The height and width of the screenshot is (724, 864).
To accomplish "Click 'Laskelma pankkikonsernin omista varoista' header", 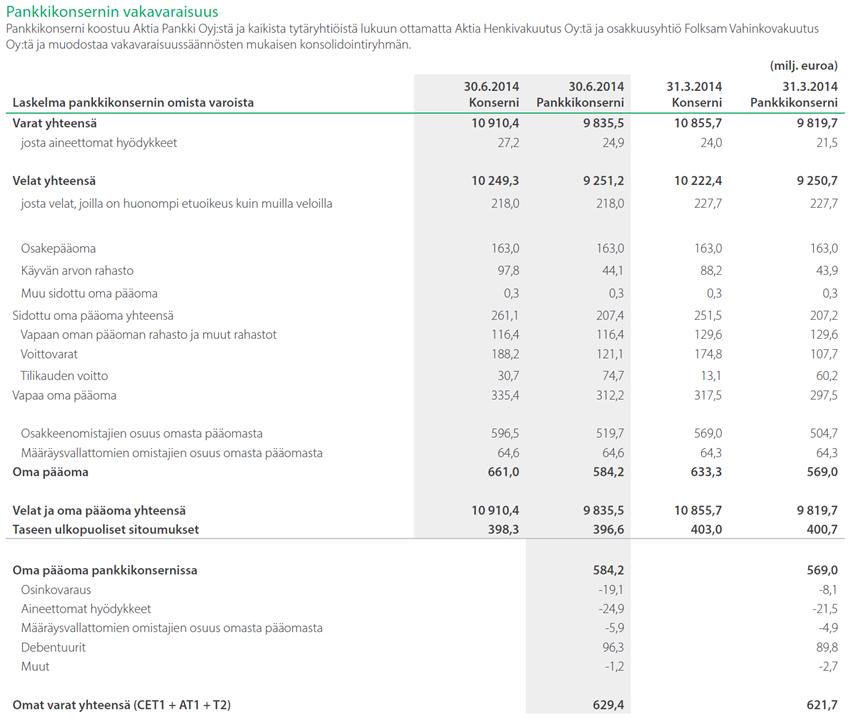I will pyautogui.click(x=133, y=102).
